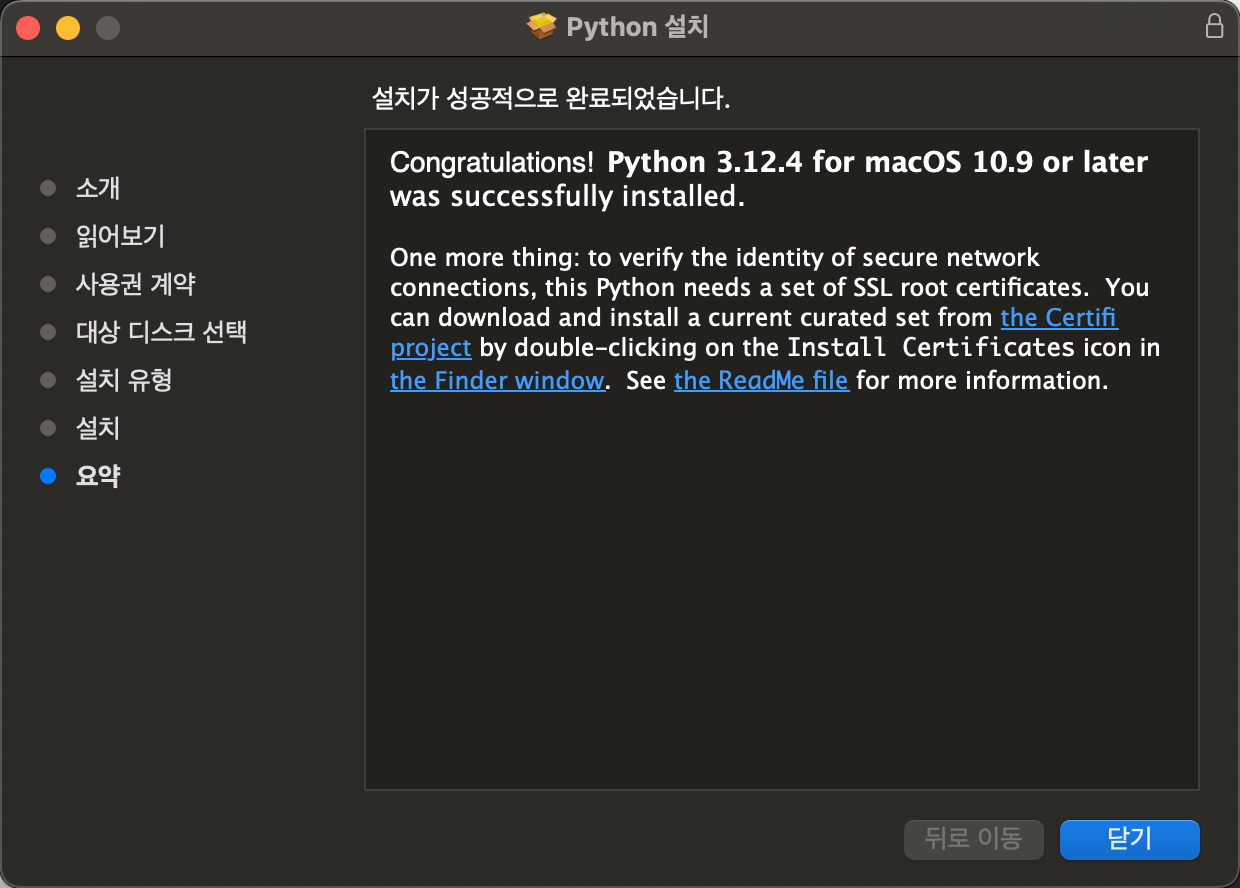Screen dimensions: 1240x888
Task: Select the 사용권 계약 step
Action: [136, 284]
